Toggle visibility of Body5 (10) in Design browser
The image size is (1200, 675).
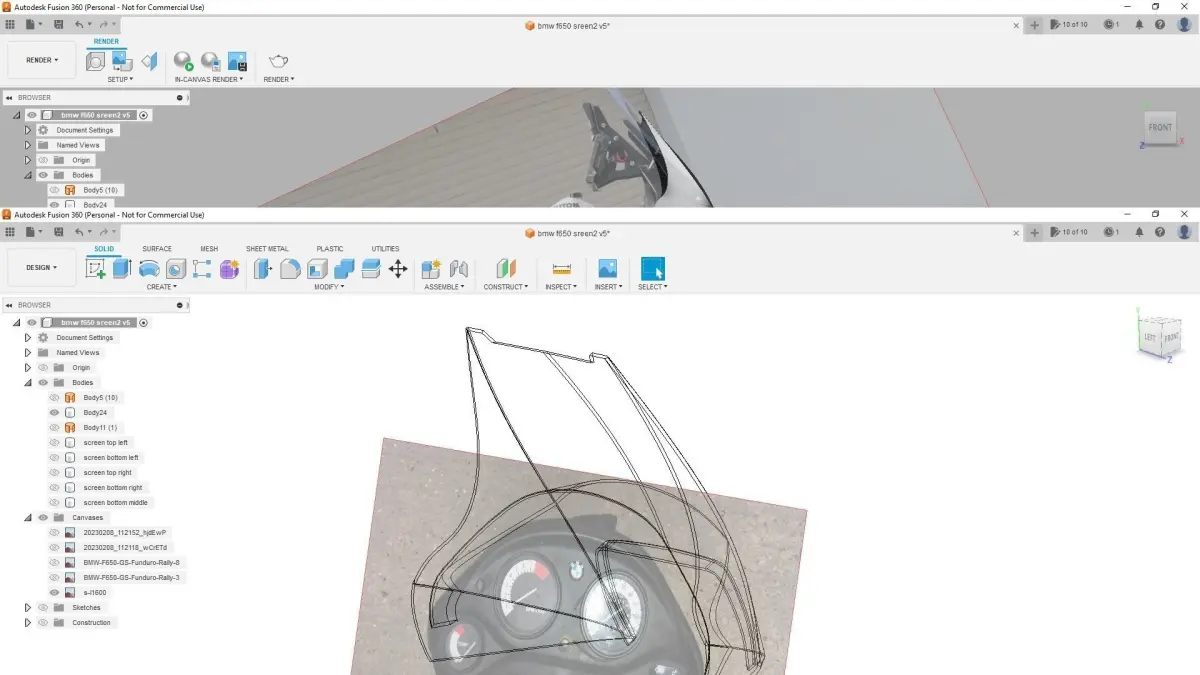pyautogui.click(x=55, y=397)
